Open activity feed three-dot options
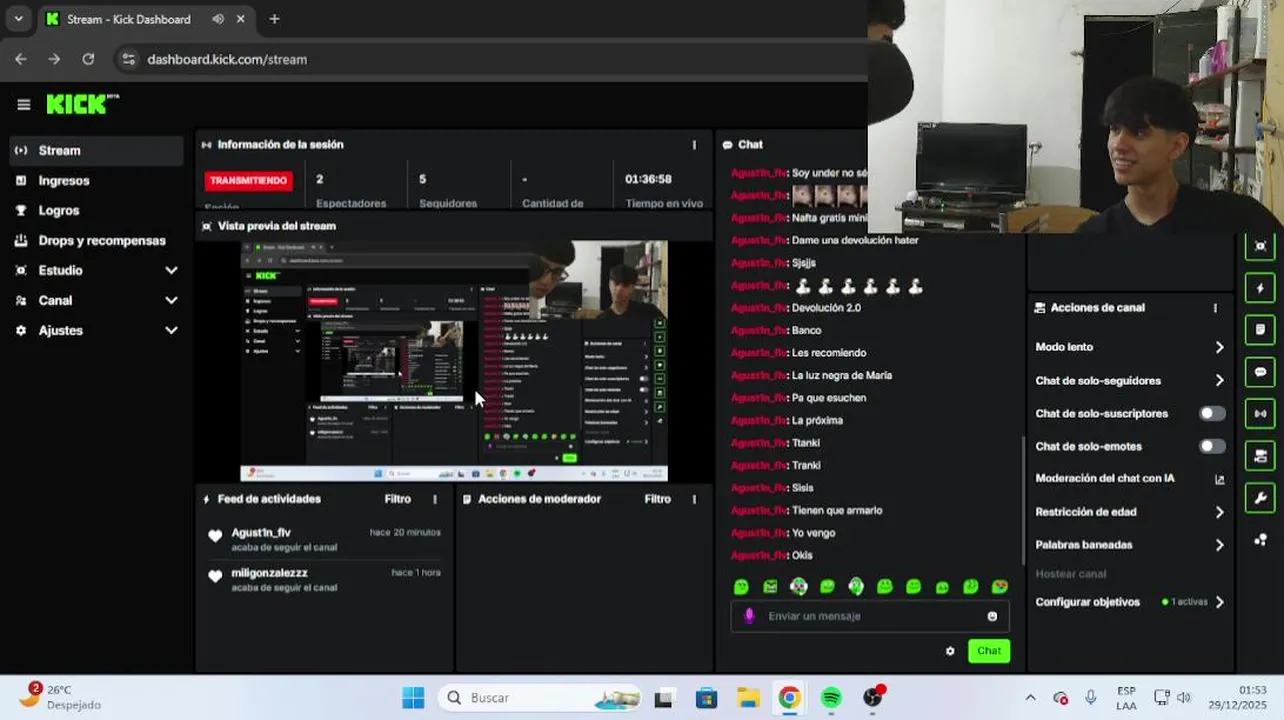The width and height of the screenshot is (1284, 720). tap(434, 499)
